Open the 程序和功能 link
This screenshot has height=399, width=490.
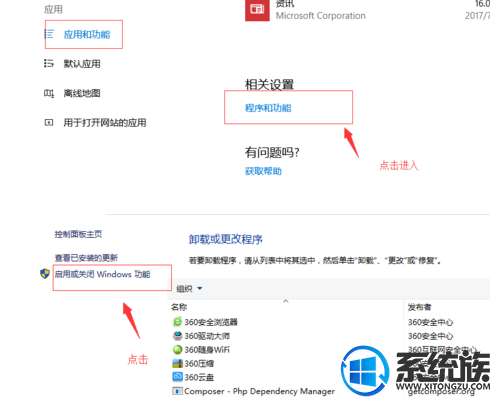pyautogui.click(x=268, y=108)
